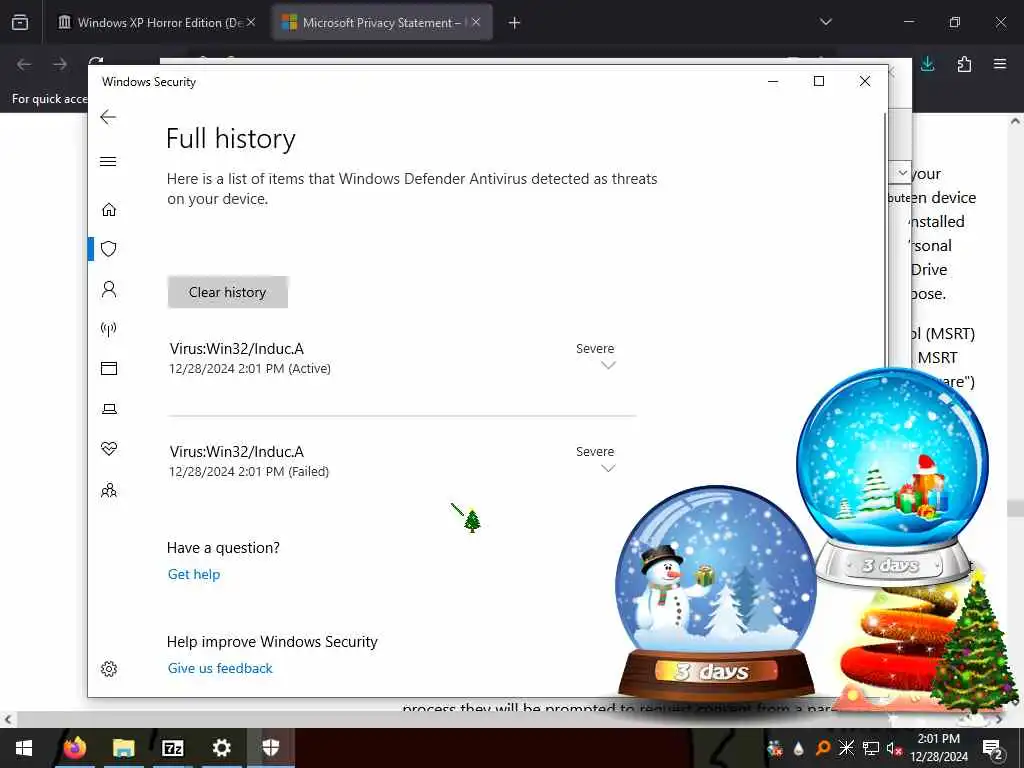Open the browser extensions puzzle icon
The image size is (1024, 768).
[x=964, y=64]
